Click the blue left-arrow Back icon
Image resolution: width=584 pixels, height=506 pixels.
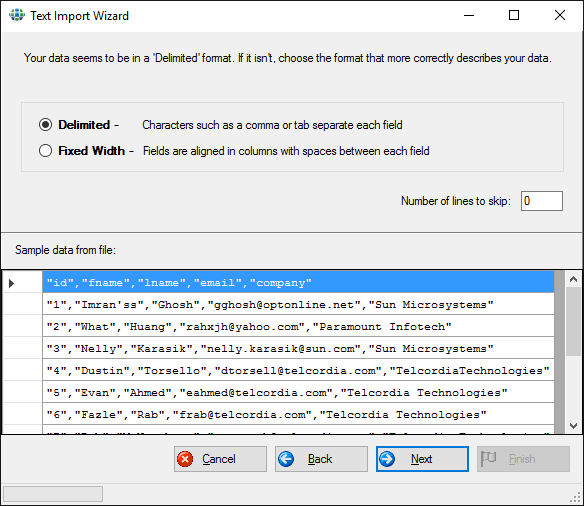pos(286,459)
